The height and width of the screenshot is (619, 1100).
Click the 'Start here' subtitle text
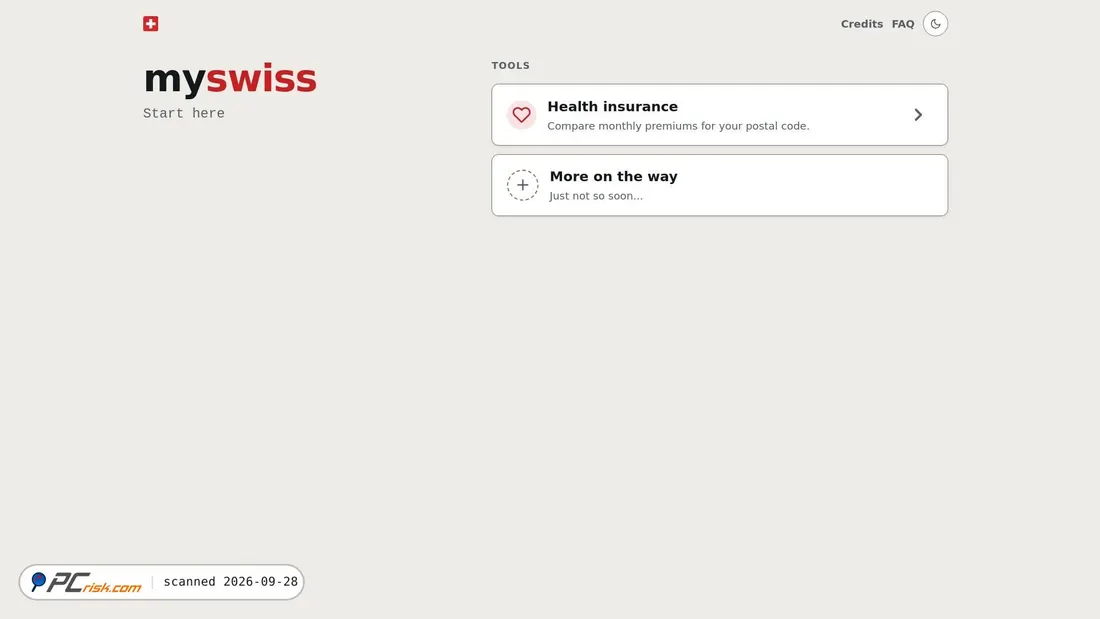pyautogui.click(x=184, y=114)
